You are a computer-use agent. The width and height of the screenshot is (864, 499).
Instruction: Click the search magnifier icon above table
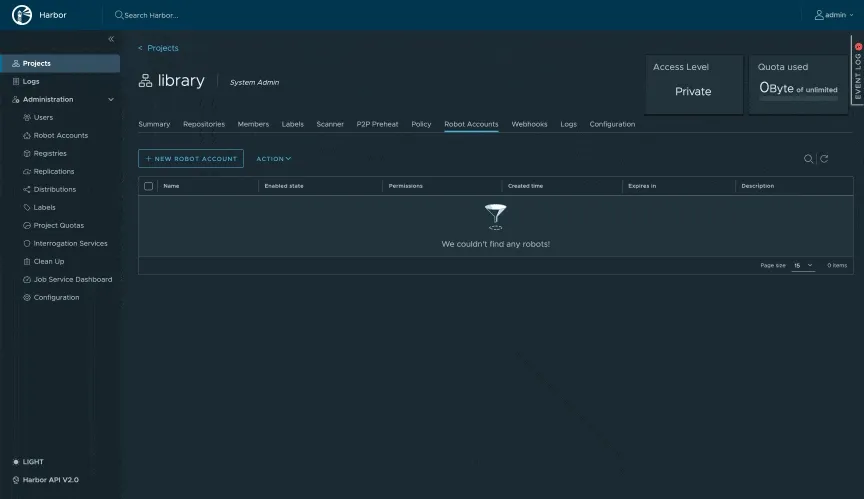pyautogui.click(x=808, y=159)
